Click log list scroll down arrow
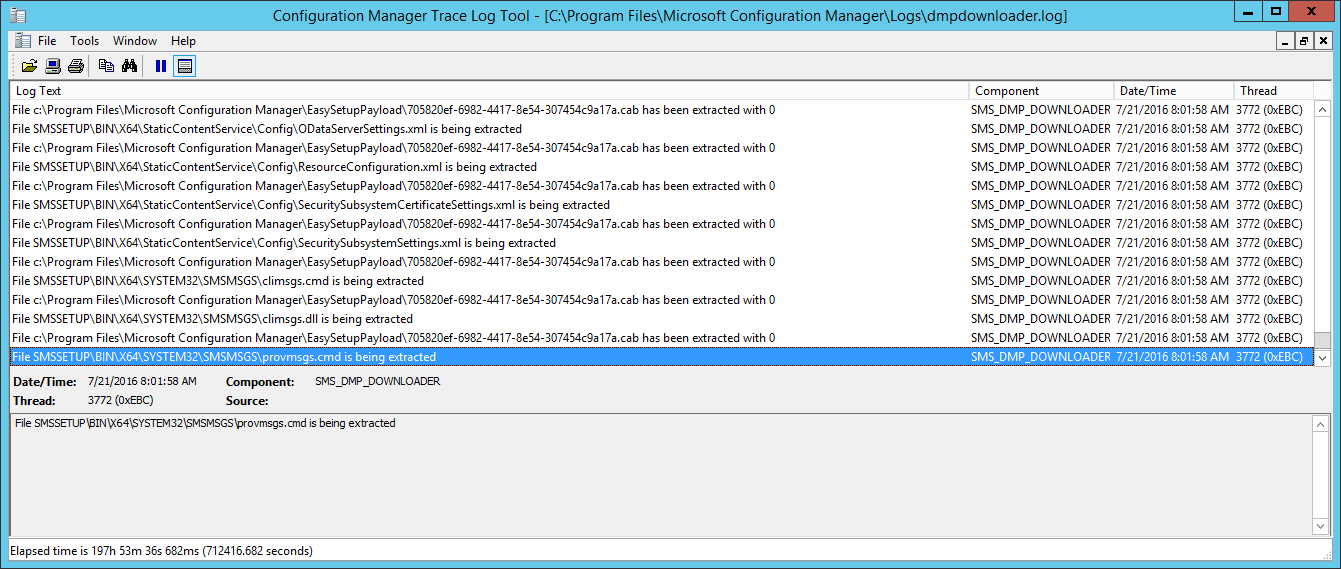 (x=1322, y=357)
